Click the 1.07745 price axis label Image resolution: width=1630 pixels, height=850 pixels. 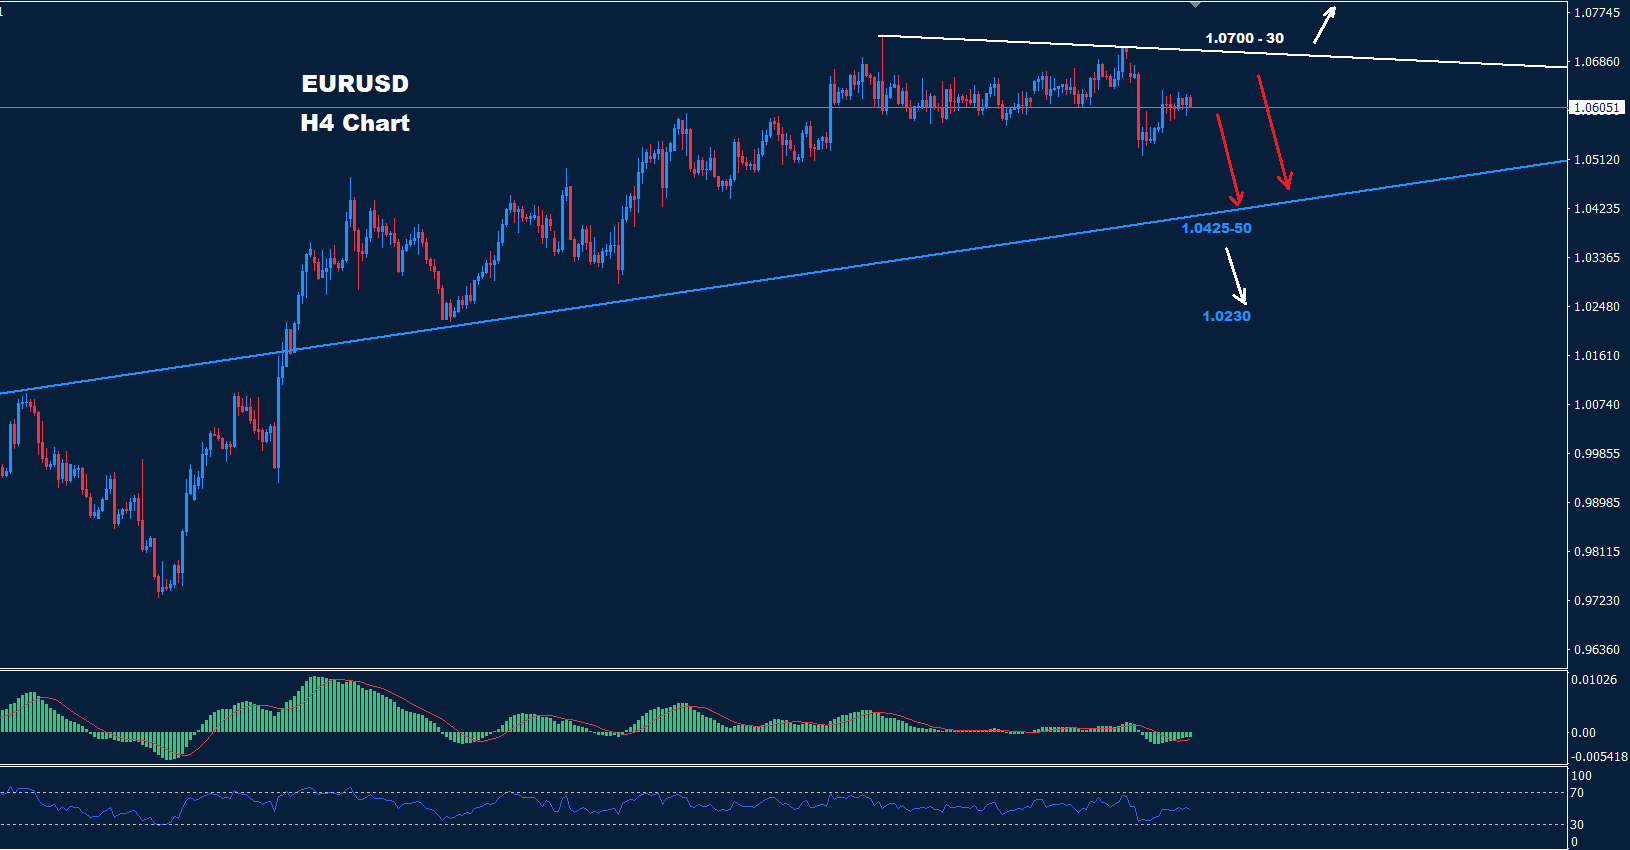point(1596,13)
